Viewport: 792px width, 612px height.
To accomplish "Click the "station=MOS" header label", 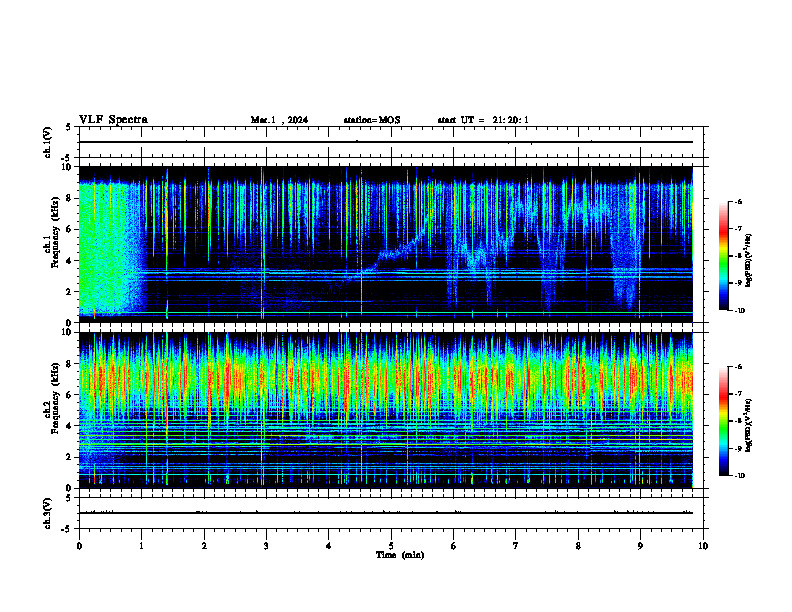I will (x=372, y=120).
